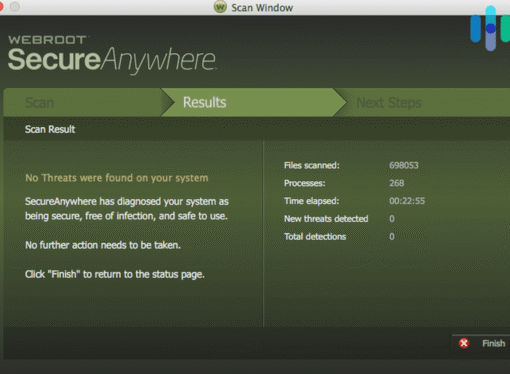Click 'SecureAnywhere has diagnosed your system' text
This screenshot has height=374, width=510.
click(127, 209)
